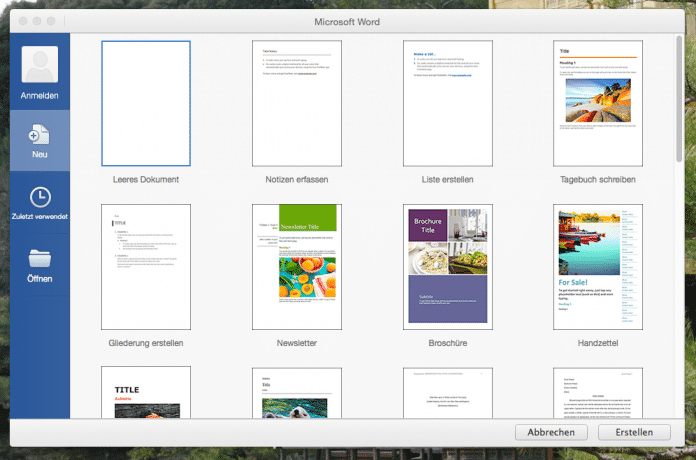Image resolution: width=696 pixels, height=460 pixels.
Task: Choose the bottom-row template with landscape photo
Action: 295,393
